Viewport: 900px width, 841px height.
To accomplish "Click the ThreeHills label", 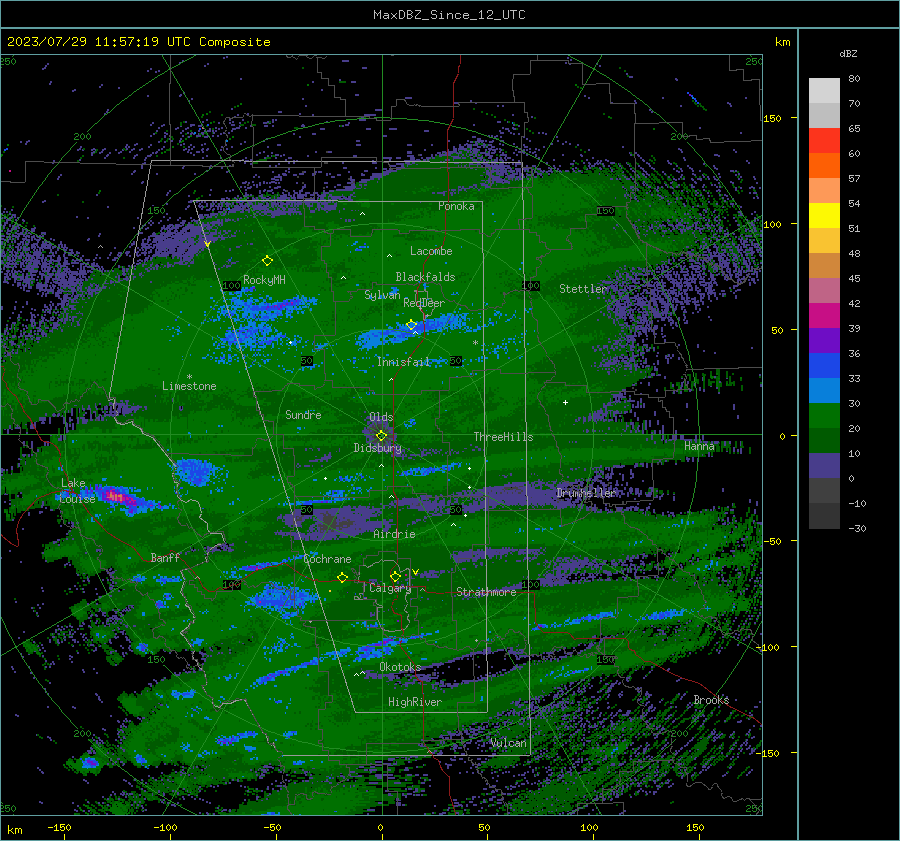I will pos(503,437).
